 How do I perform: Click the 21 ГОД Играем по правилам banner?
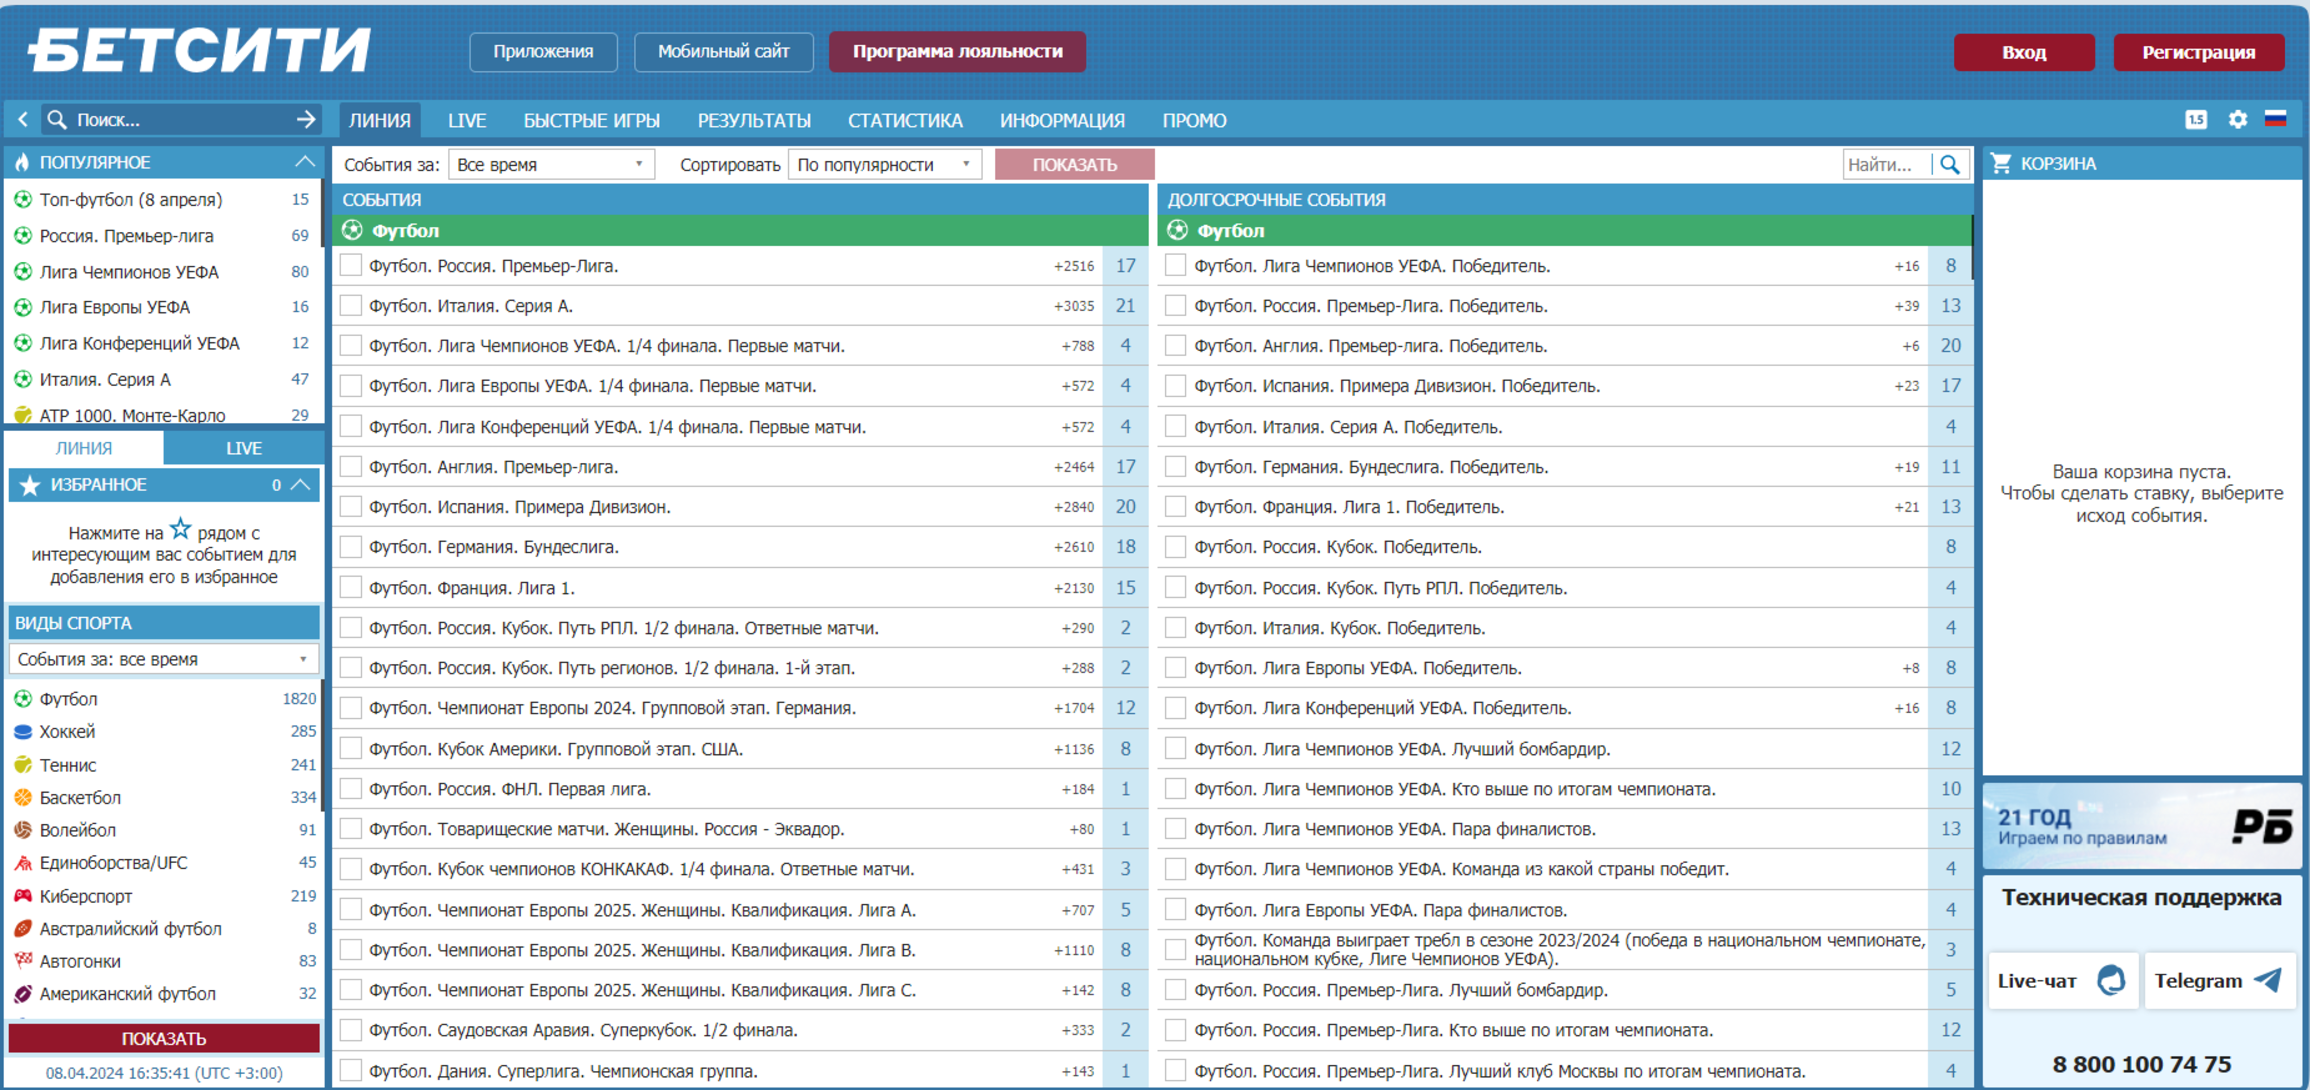[2141, 826]
